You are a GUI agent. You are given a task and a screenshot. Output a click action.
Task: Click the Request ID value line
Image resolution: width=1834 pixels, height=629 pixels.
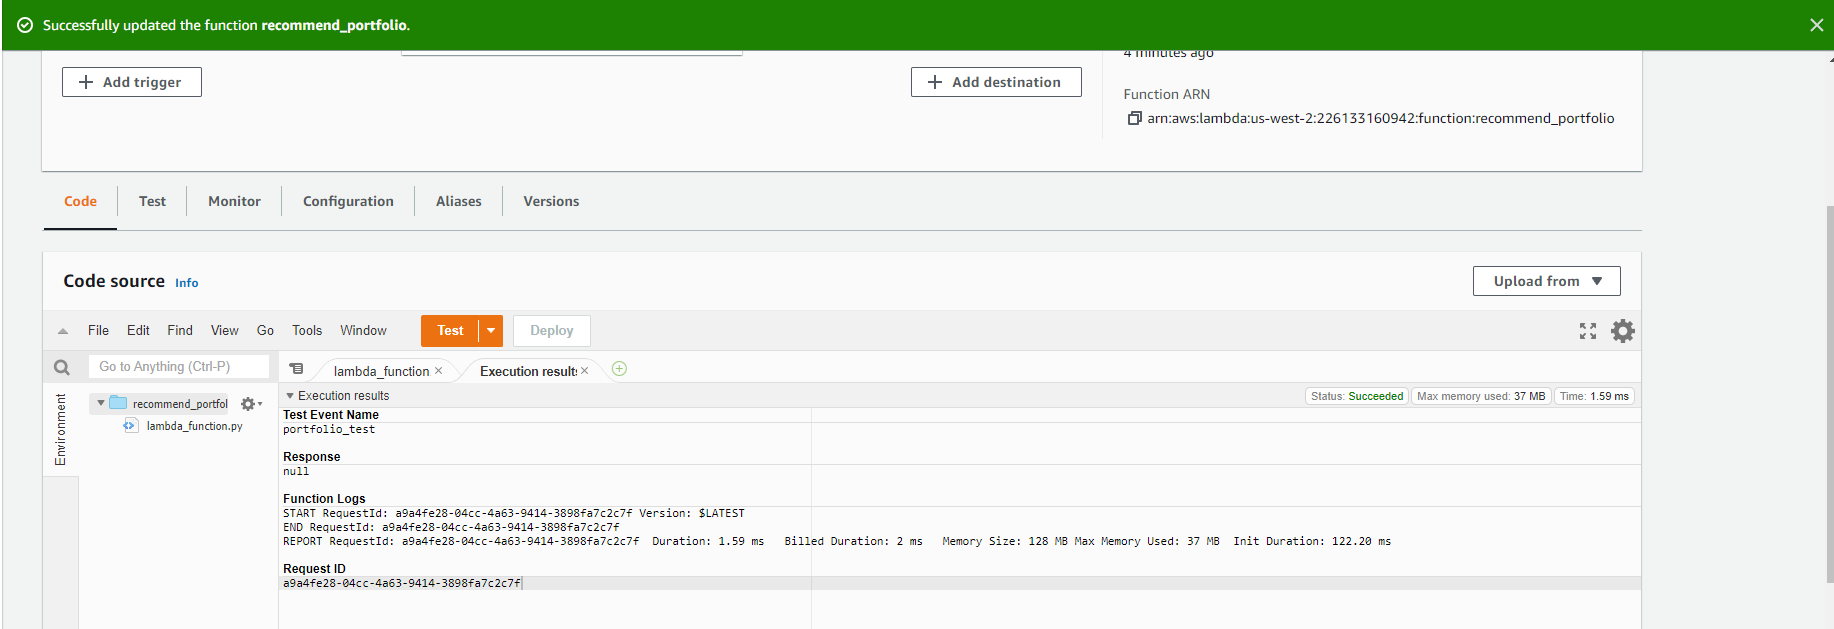coord(402,583)
